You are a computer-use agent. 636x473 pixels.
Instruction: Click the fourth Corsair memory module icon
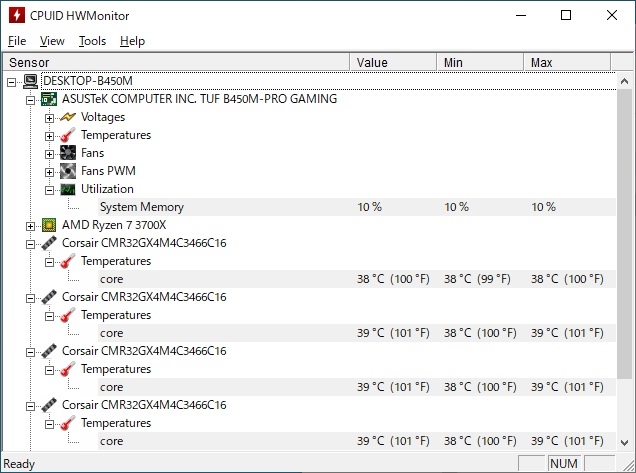pos(49,405)
